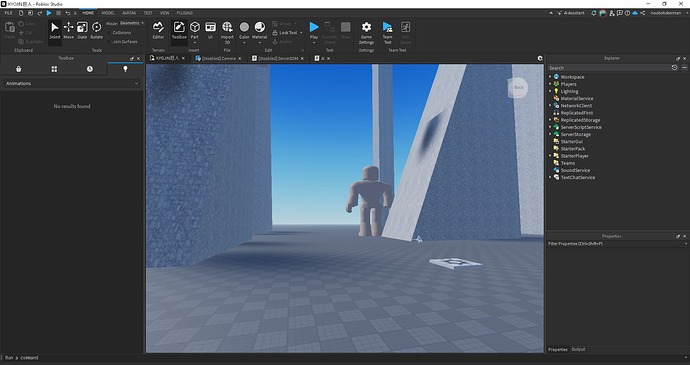Image resolution: width=690 pixels, height=365 pixels.
Task: Open the Toolbox Inventory tab (lock icon)
Action: click(x=18, y=69)
